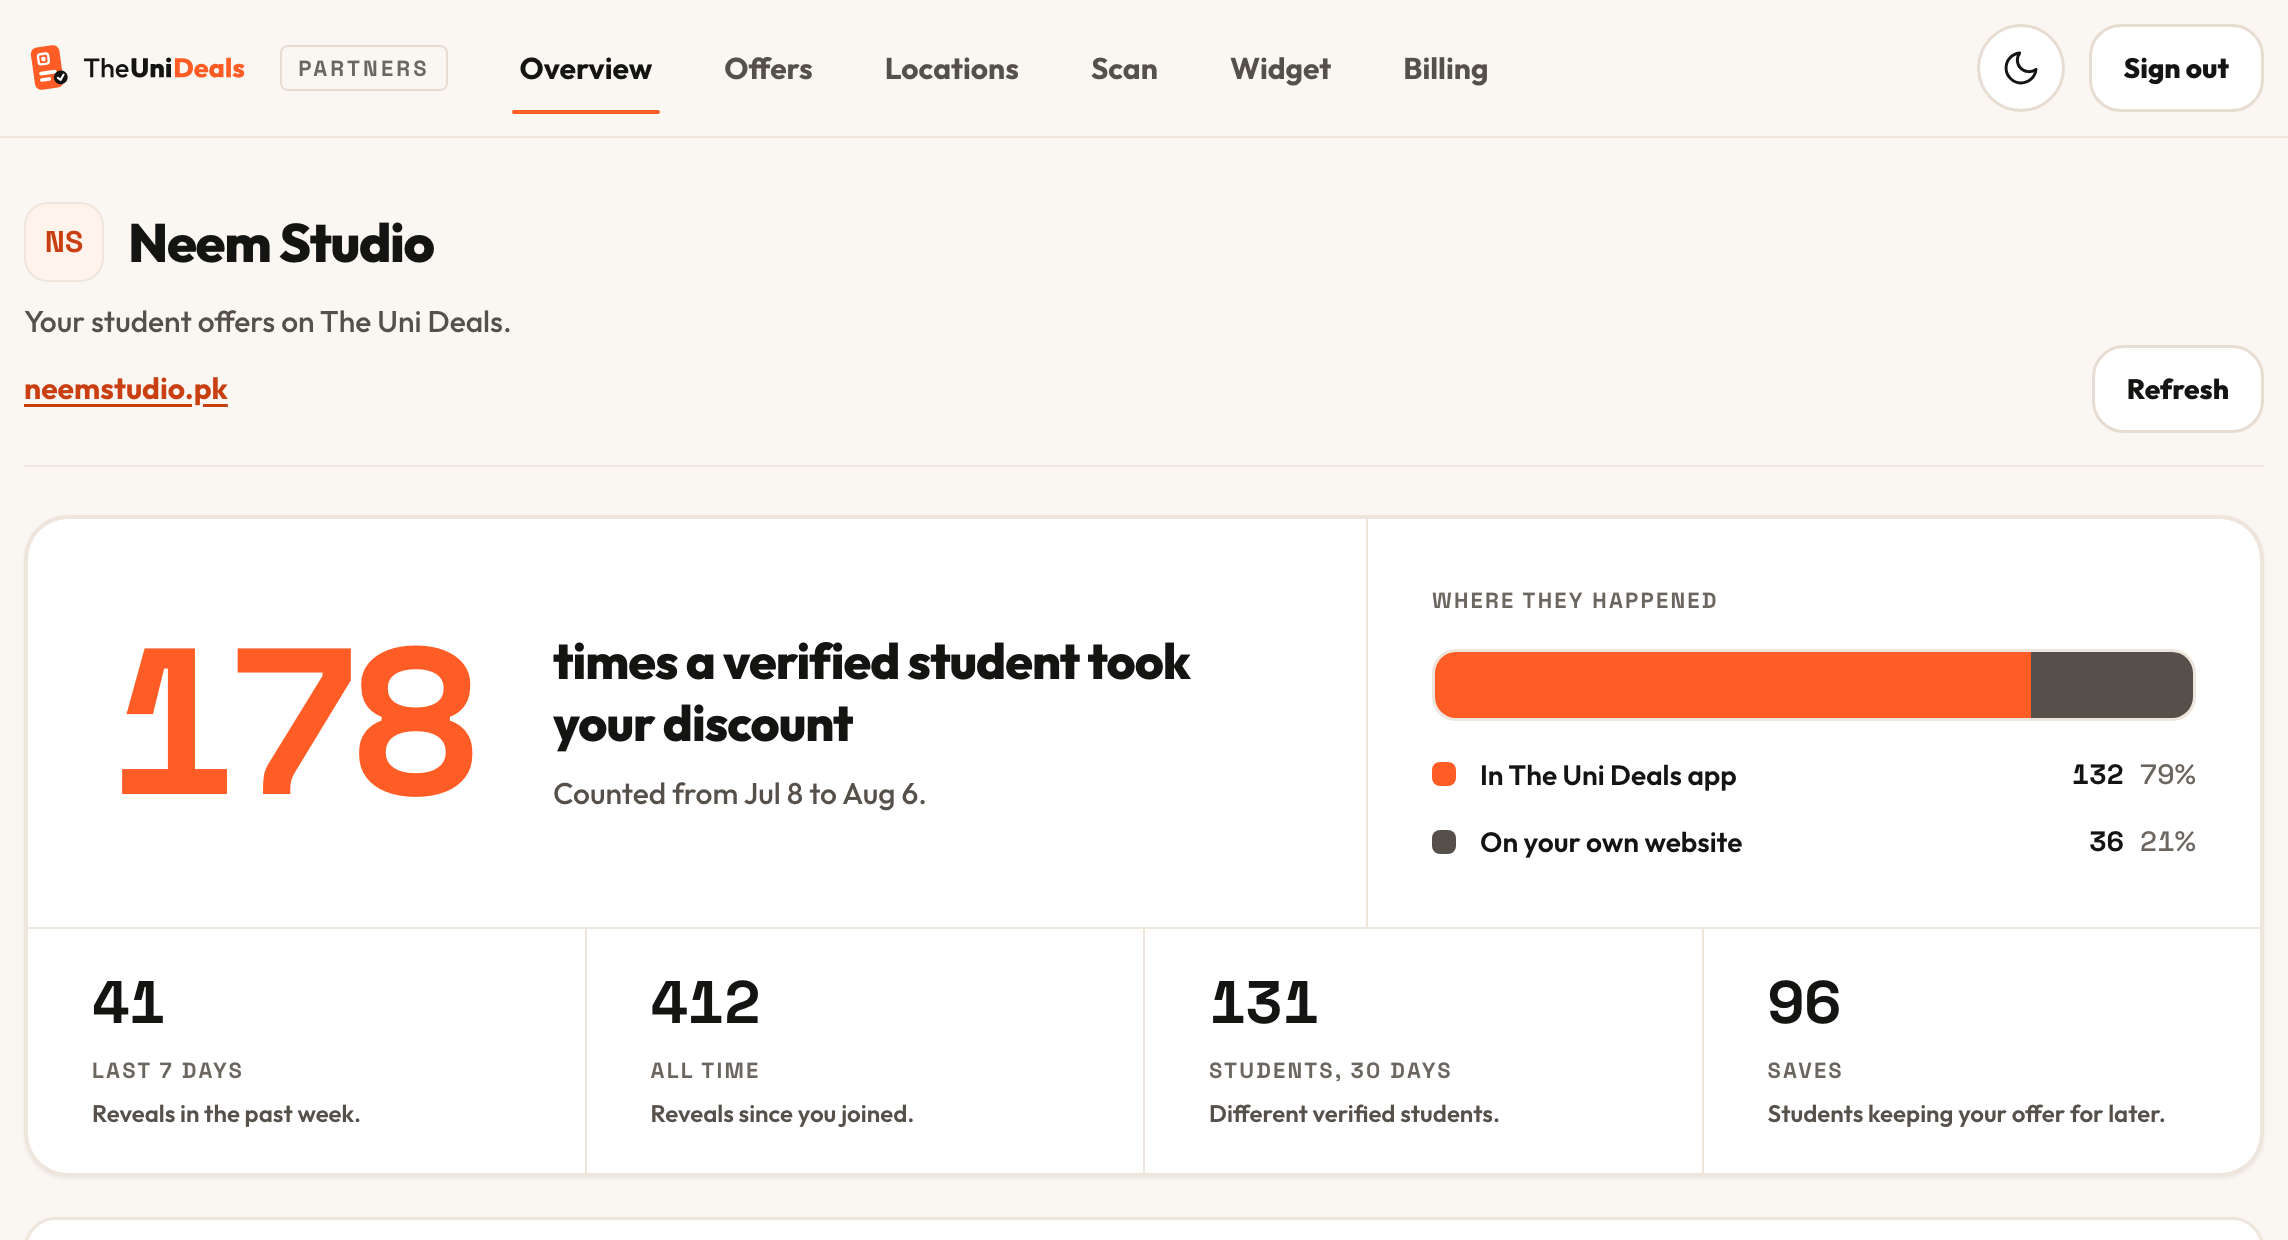Viewport: 2288px width, 1240px height.
Task: Click the NS avatar badge
Action: [x=64, y=242]
